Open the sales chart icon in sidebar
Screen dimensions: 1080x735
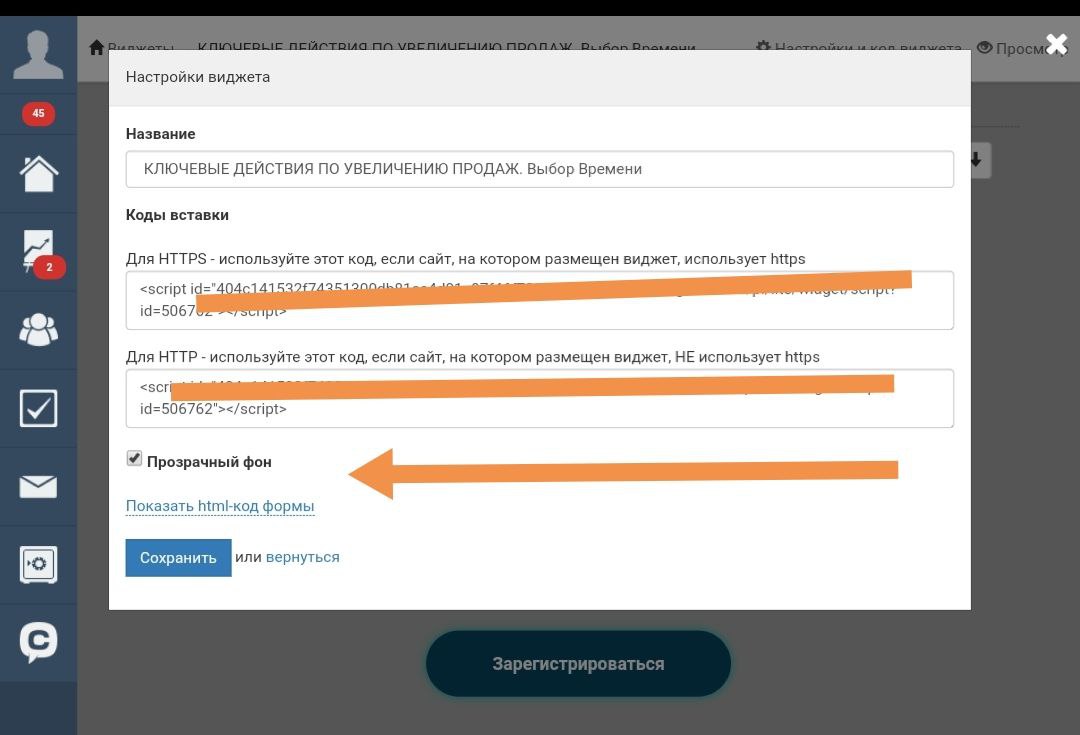point(39,251)
